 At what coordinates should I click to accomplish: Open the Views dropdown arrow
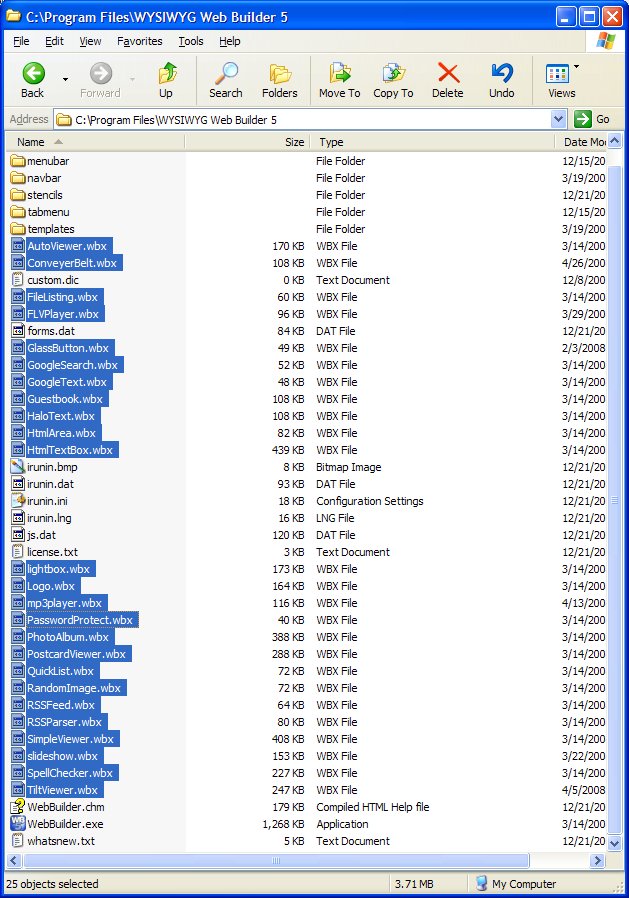coord(576,67)
